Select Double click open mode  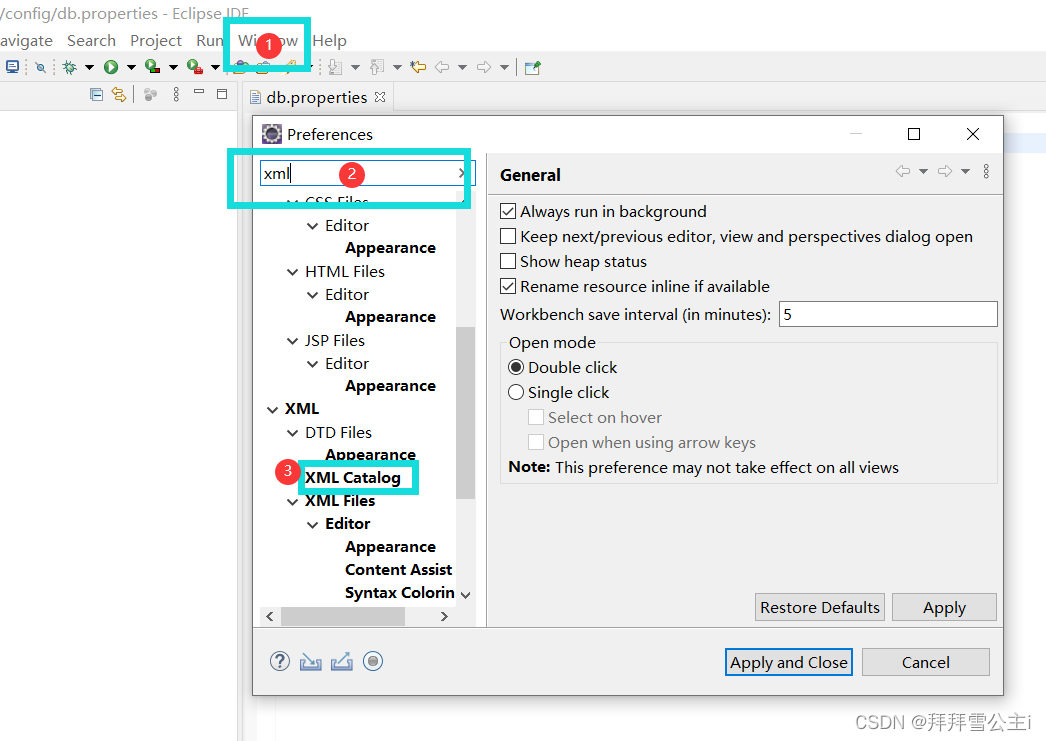click(516, 367)
